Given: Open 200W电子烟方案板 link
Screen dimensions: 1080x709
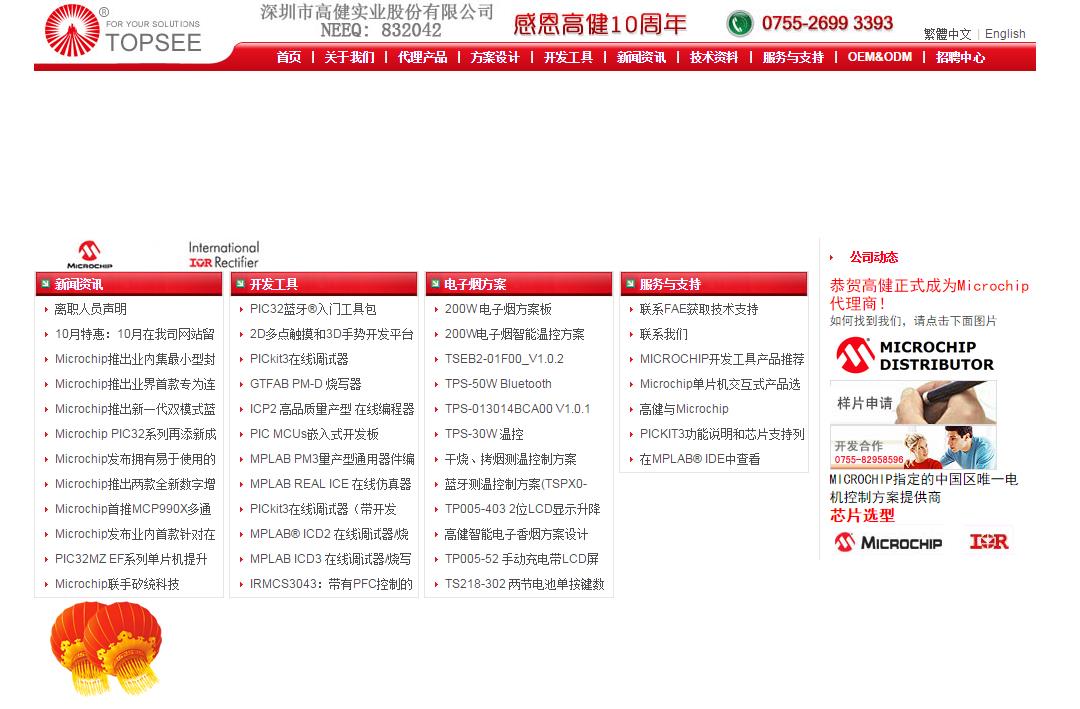Looking at the screenshot, I should 498,309.
